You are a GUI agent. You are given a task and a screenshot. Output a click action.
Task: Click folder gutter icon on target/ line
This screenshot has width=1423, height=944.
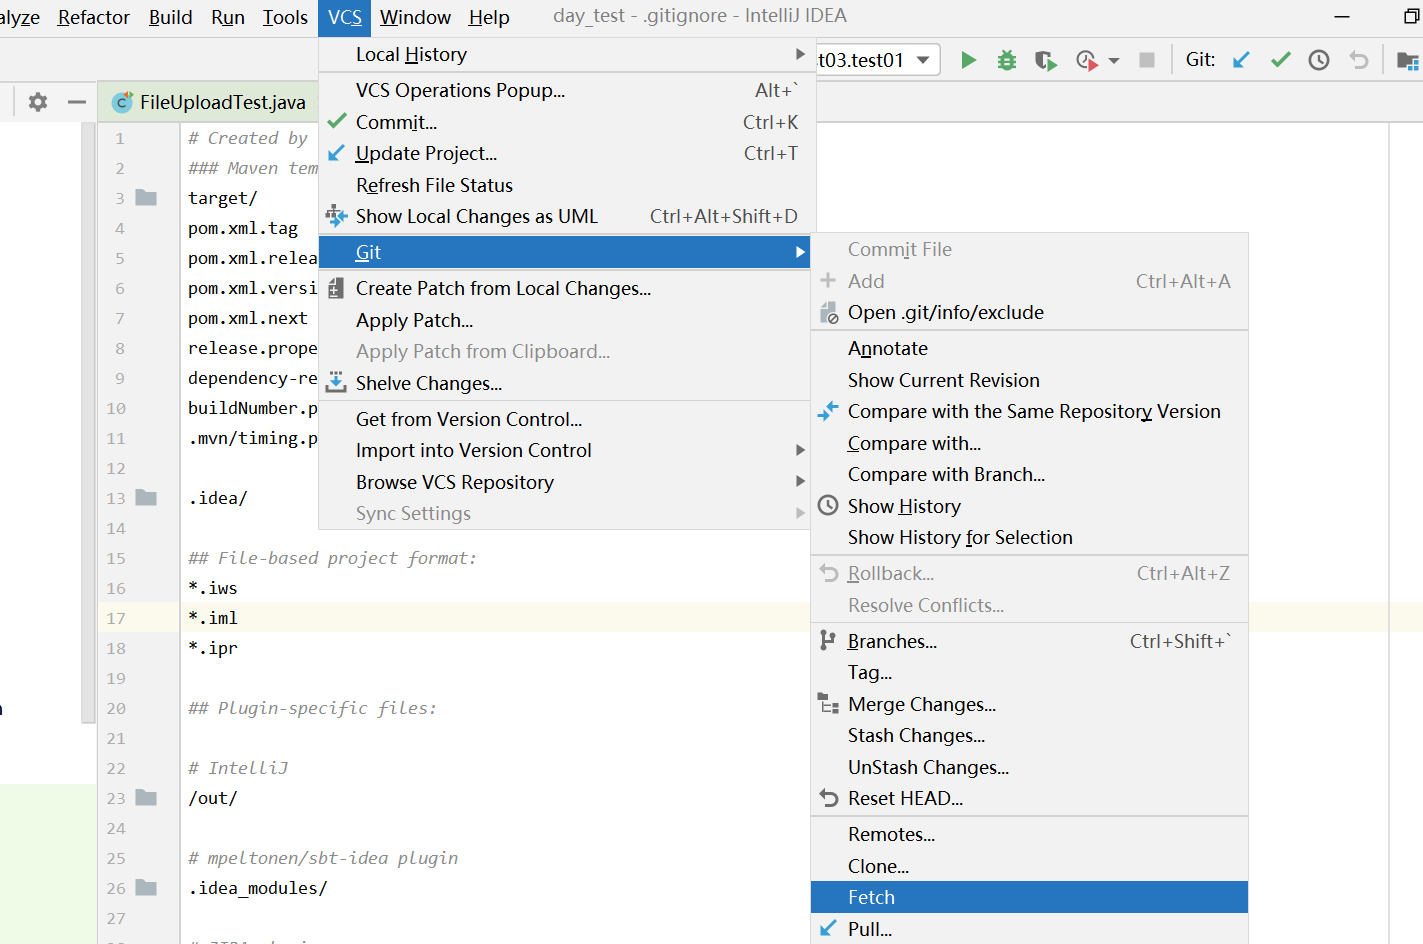tap(146, 198)
